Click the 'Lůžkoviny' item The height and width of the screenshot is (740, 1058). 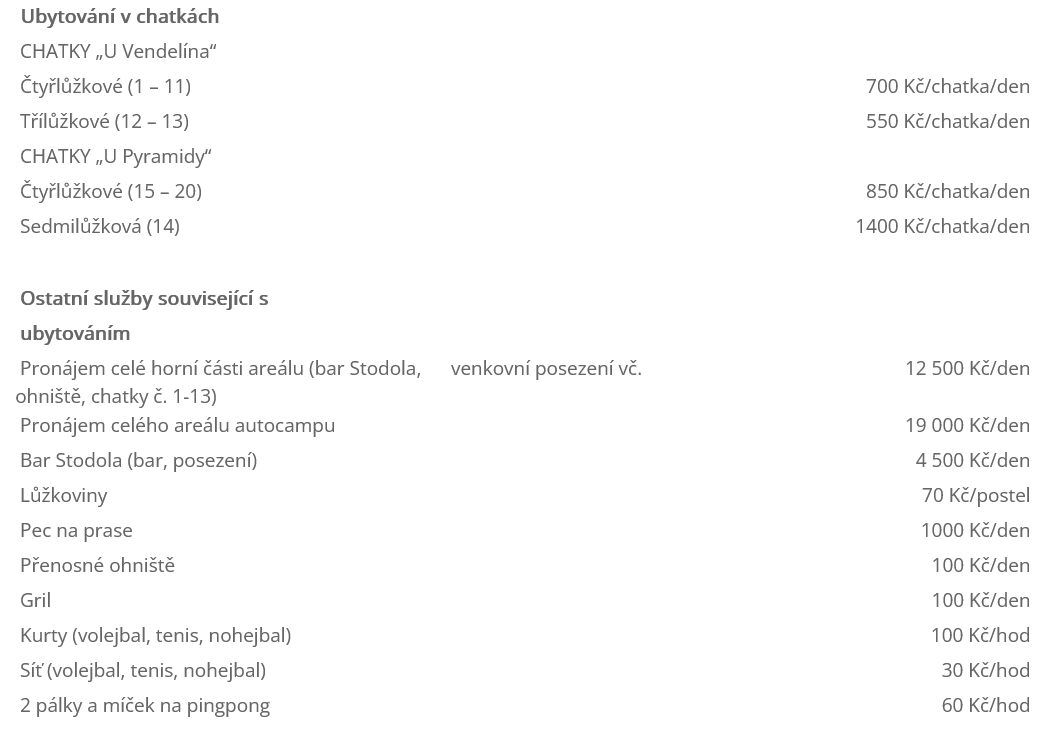(x=63, y=496)
